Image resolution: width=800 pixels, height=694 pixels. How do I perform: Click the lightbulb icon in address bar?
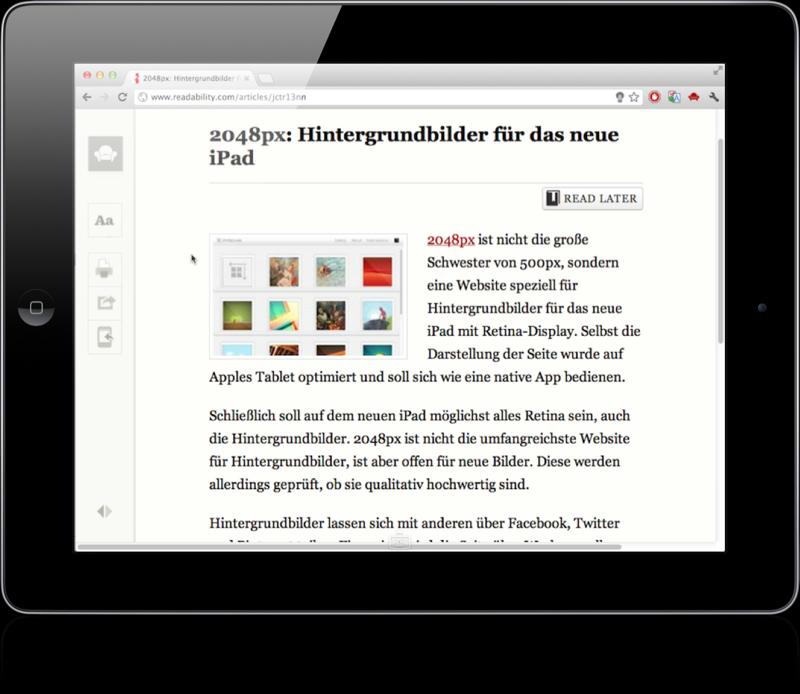tap(619, 97)
